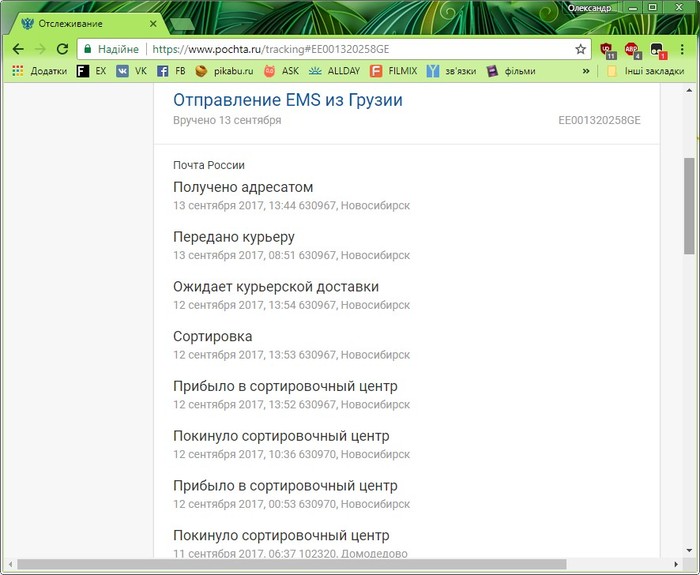The image size is (700, 575).
Task: Open the Chrome three-dot menu
Action: coord(681,49)
